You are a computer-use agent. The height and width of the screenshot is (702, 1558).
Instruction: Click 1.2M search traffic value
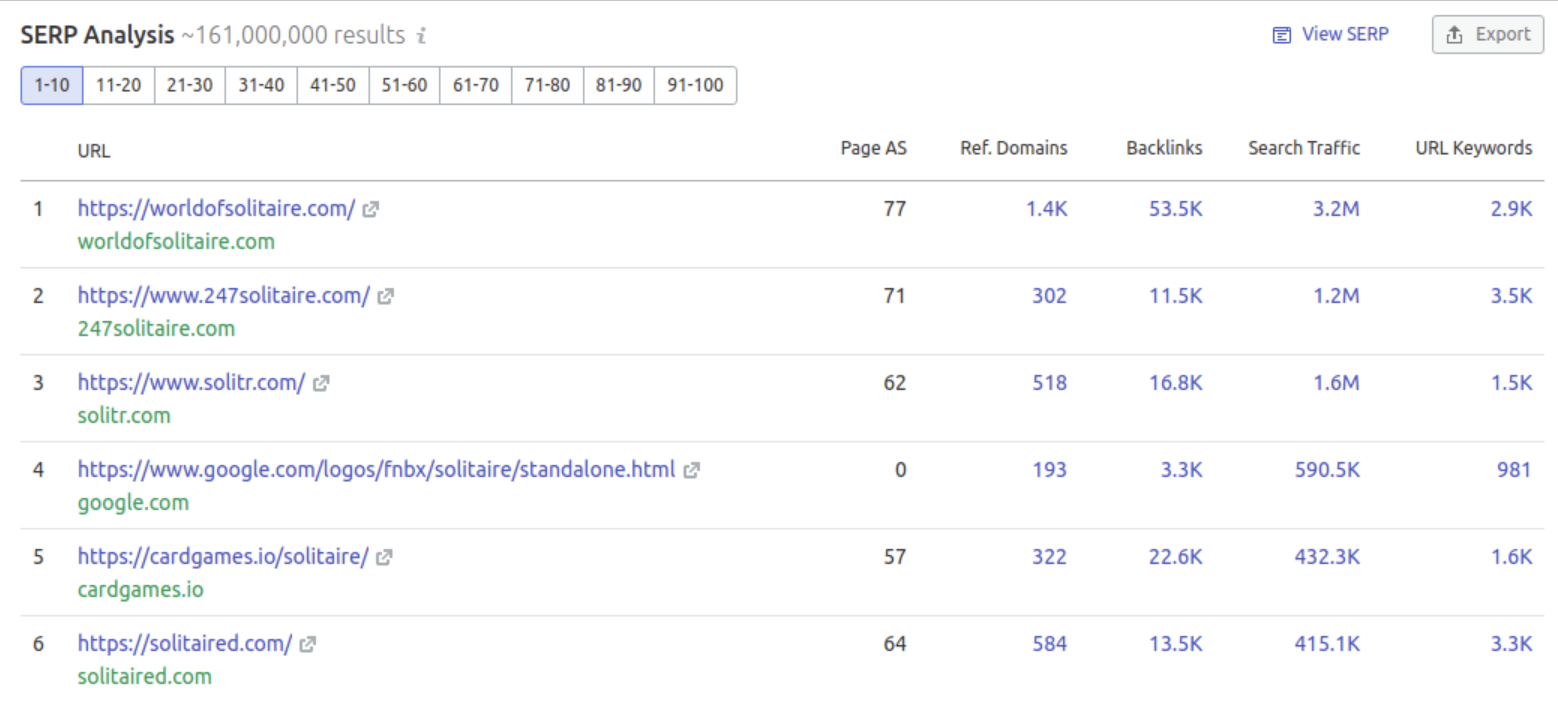[1336, 296]
